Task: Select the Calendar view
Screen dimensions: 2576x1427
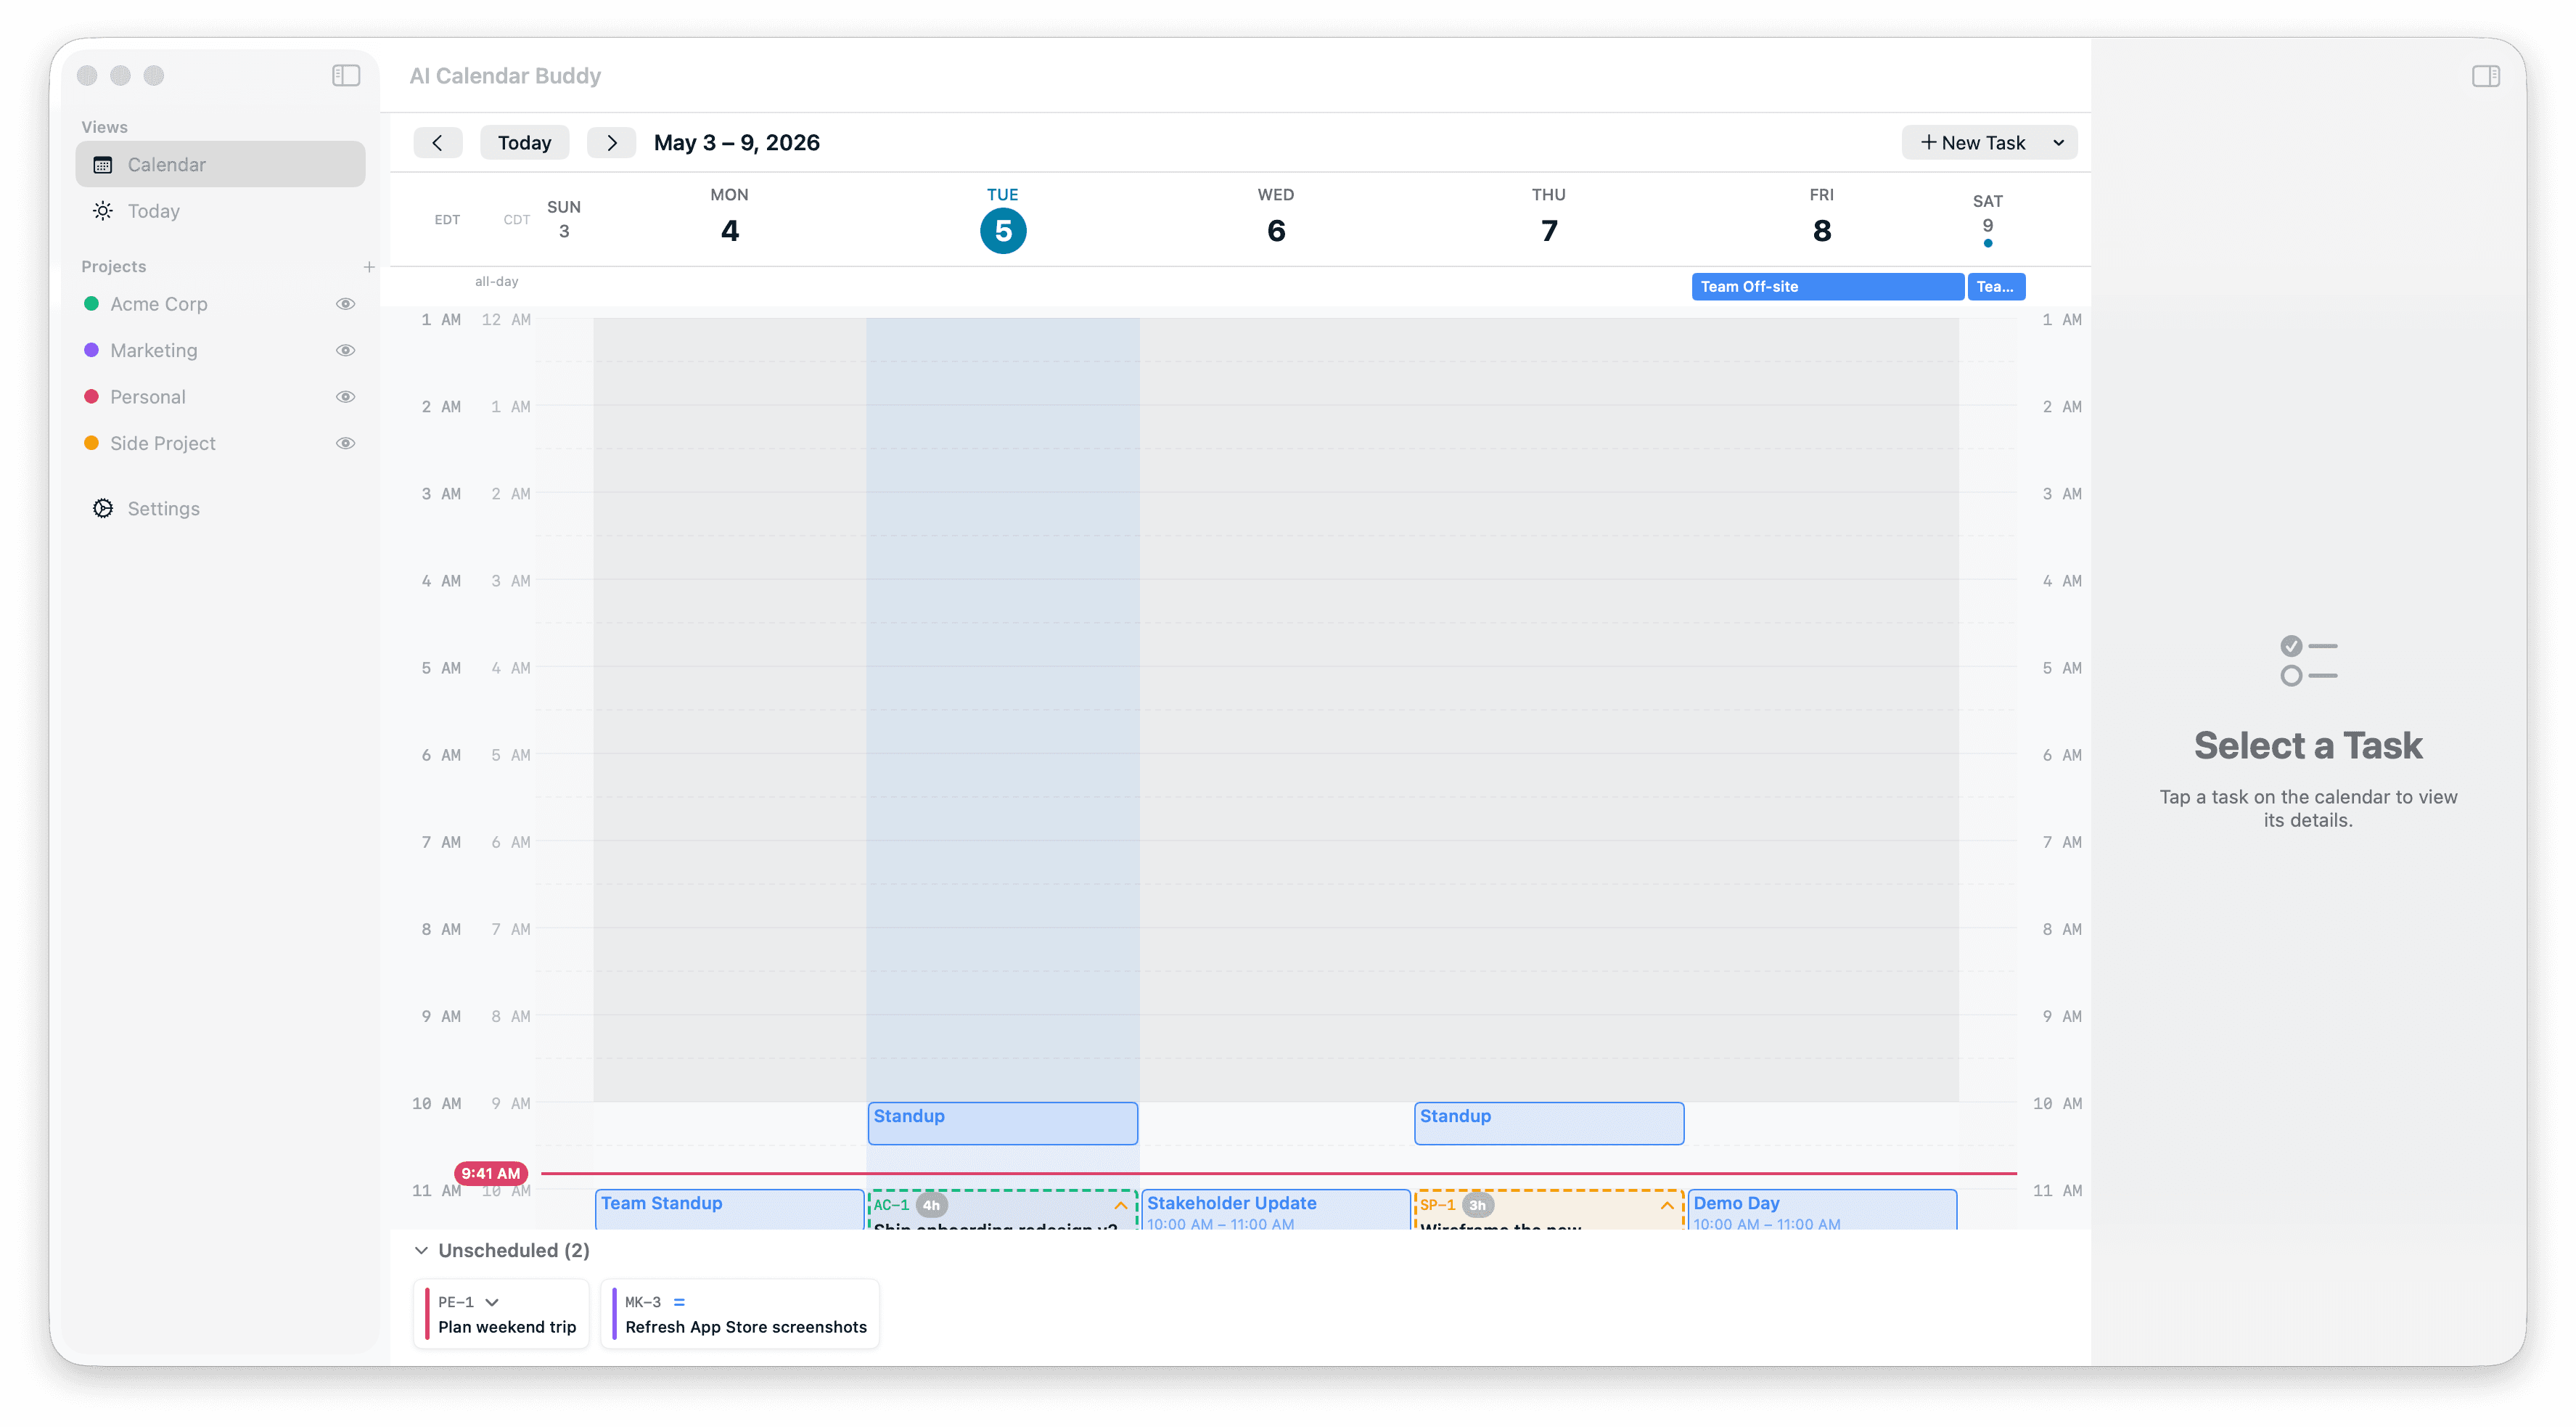Action: 220,165
